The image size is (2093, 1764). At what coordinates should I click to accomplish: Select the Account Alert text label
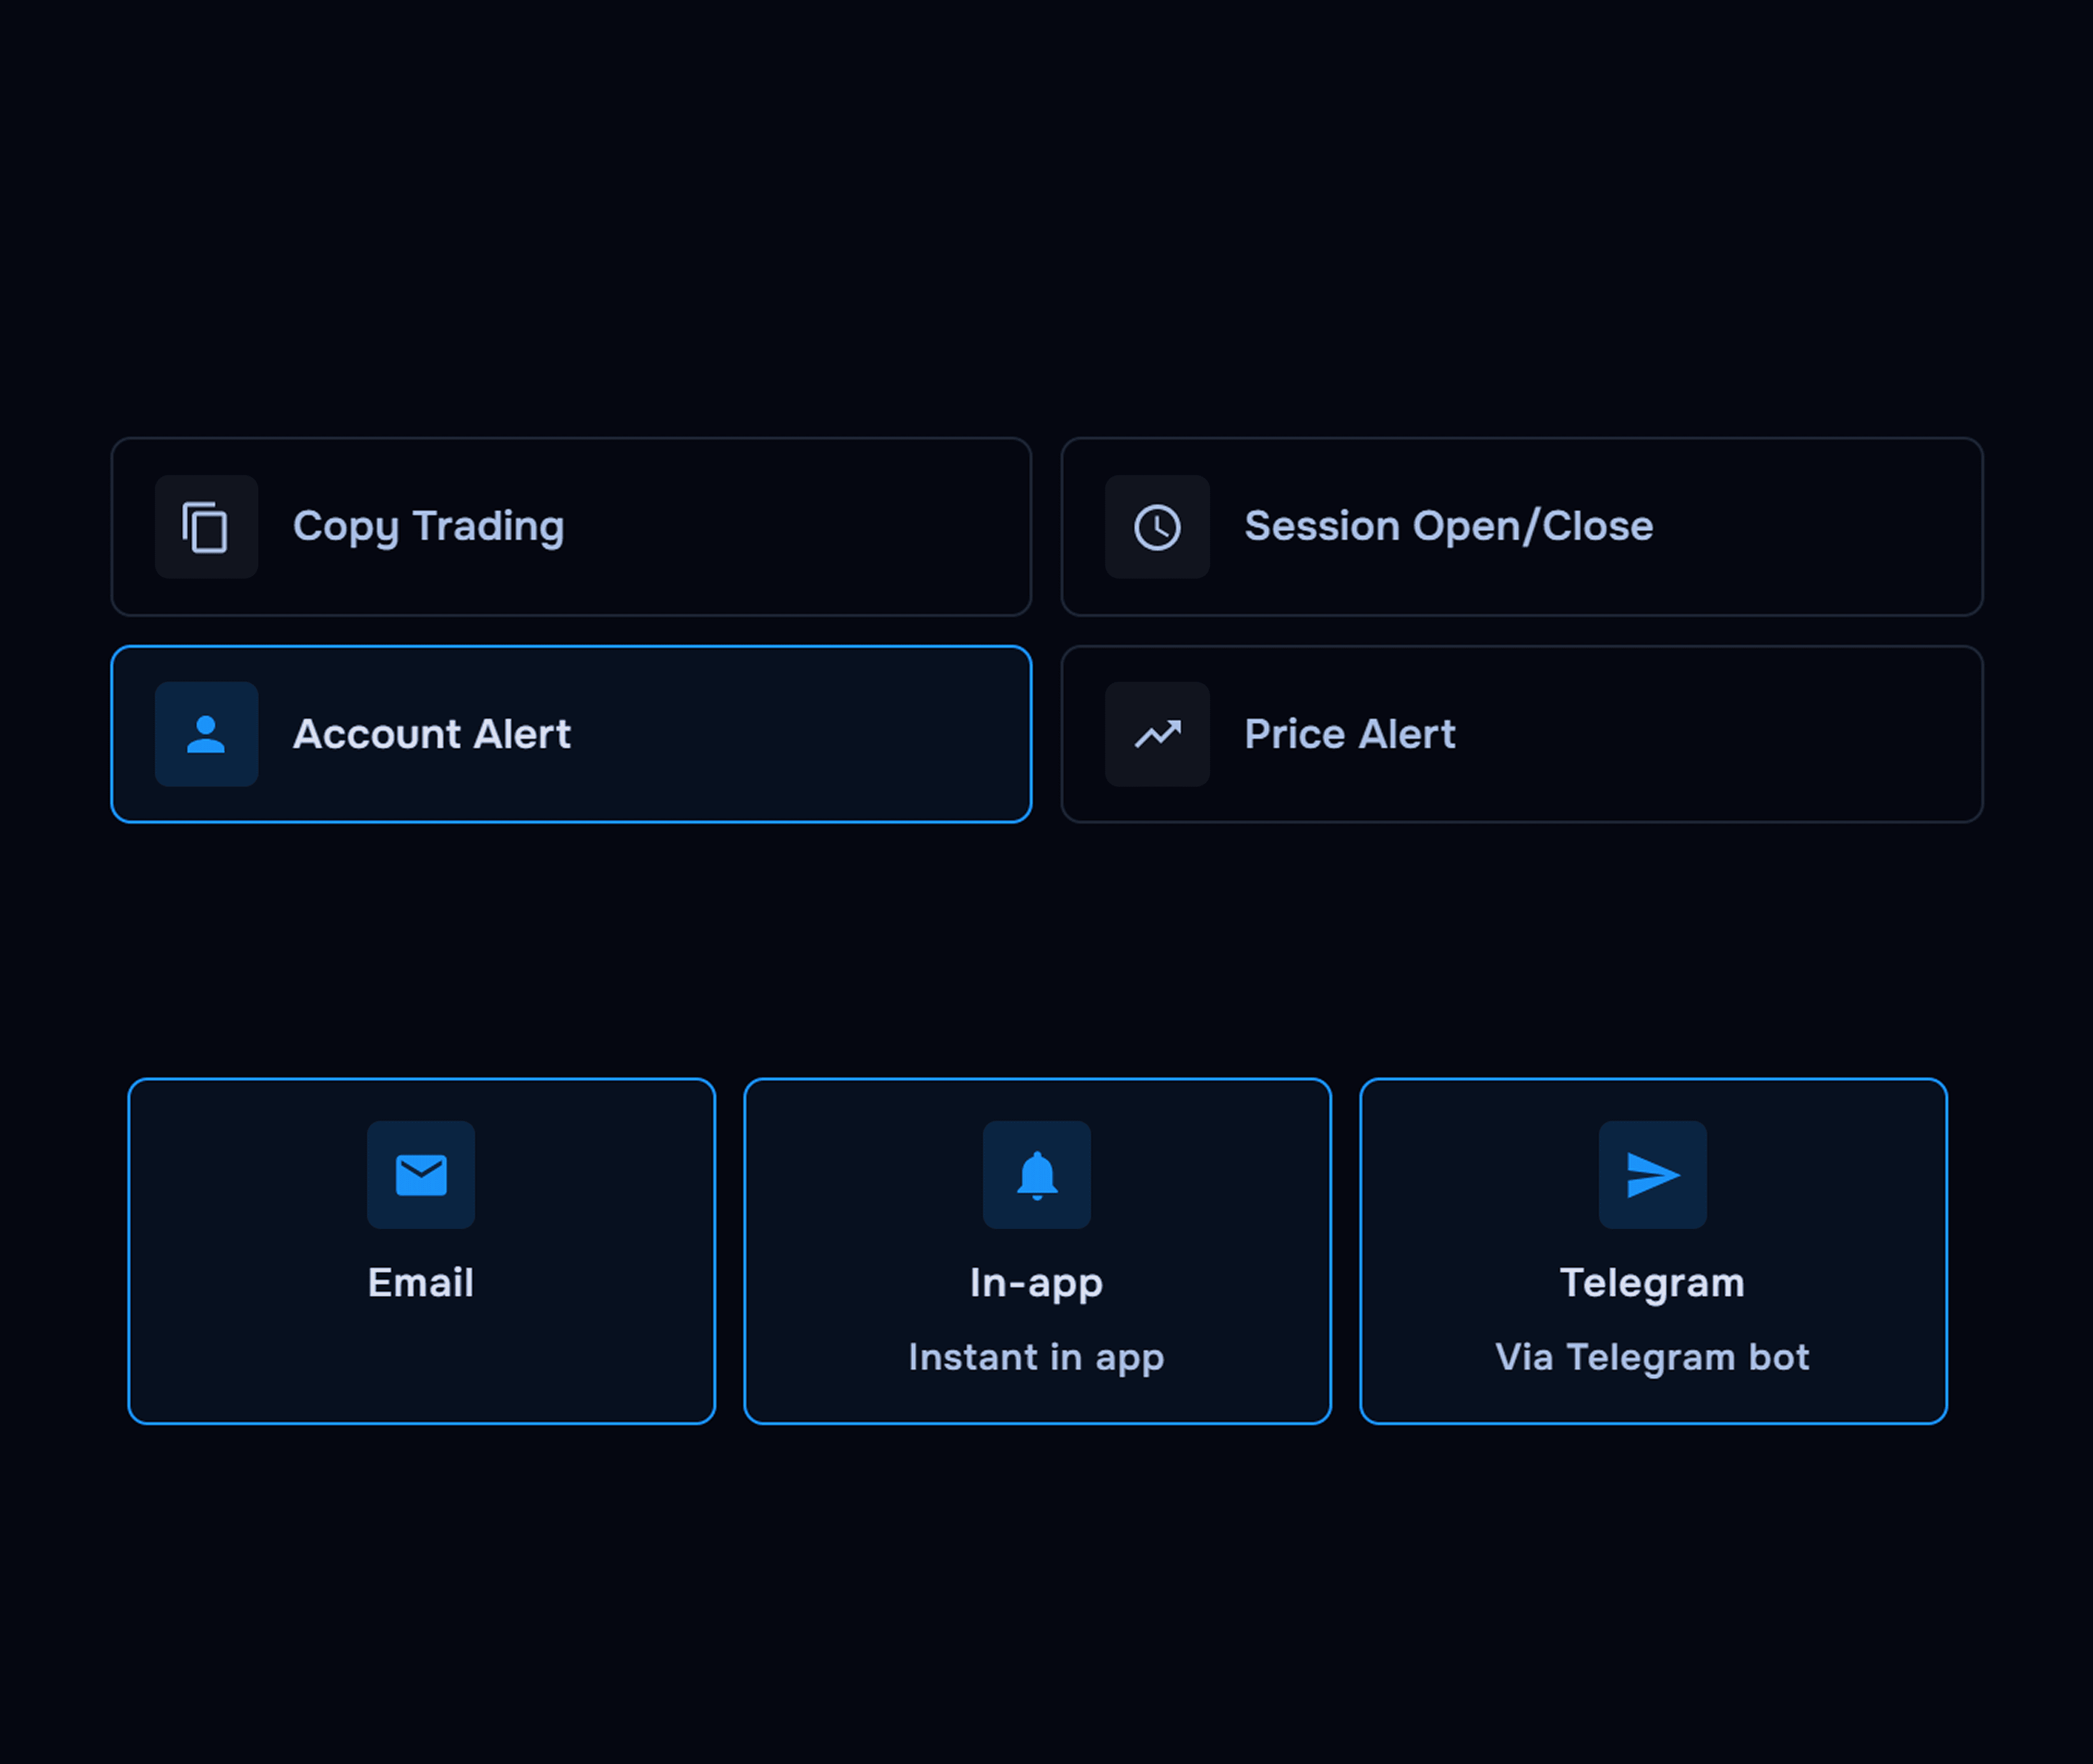point(431,734)
